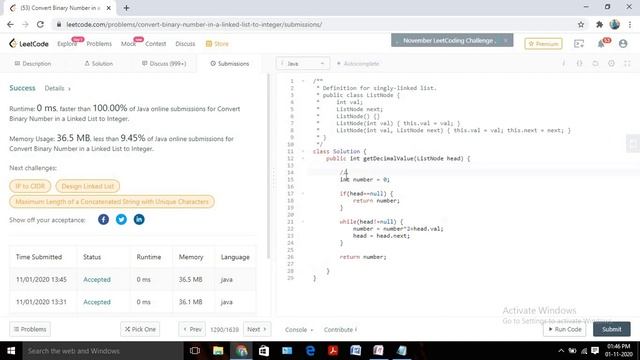Open browser extensions puzzle icon
This screenshot has width=640, height=360.
click(x=599, y=24)
